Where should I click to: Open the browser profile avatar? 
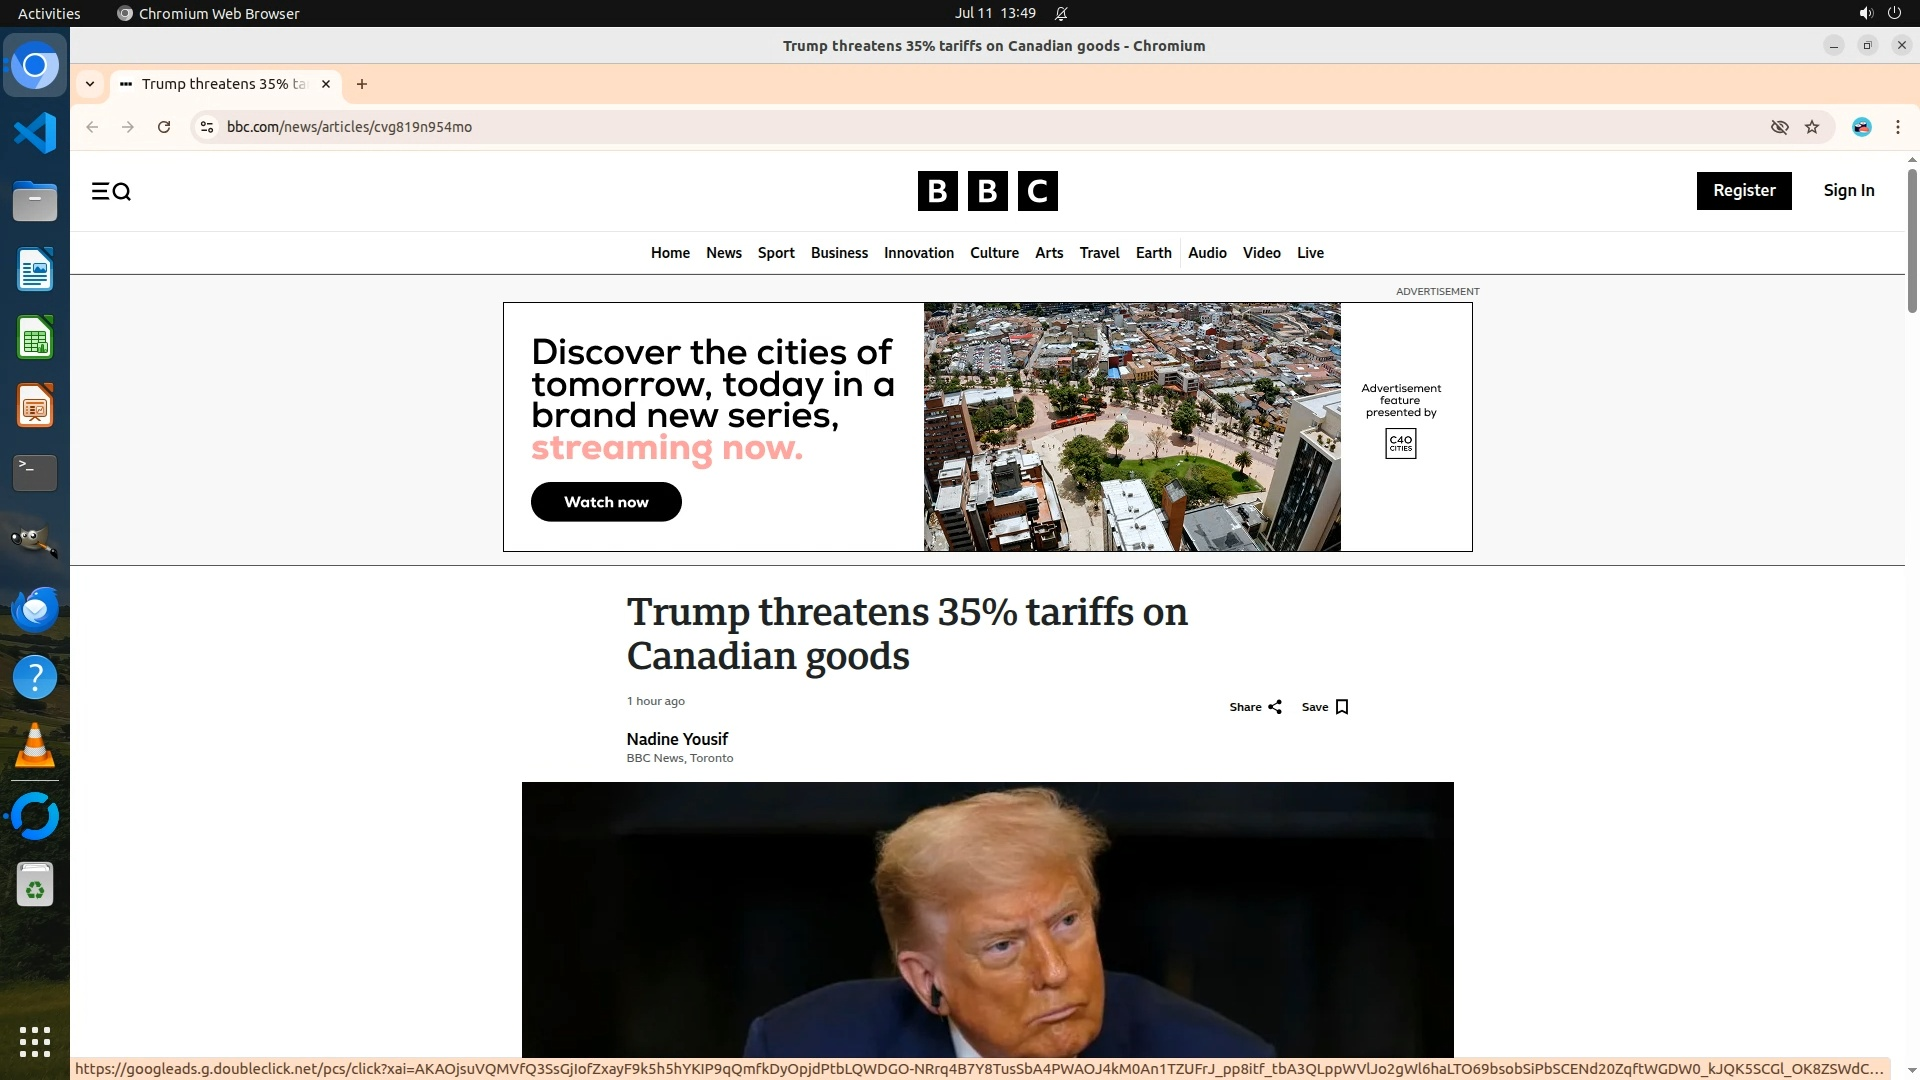tap(1861, 127)
